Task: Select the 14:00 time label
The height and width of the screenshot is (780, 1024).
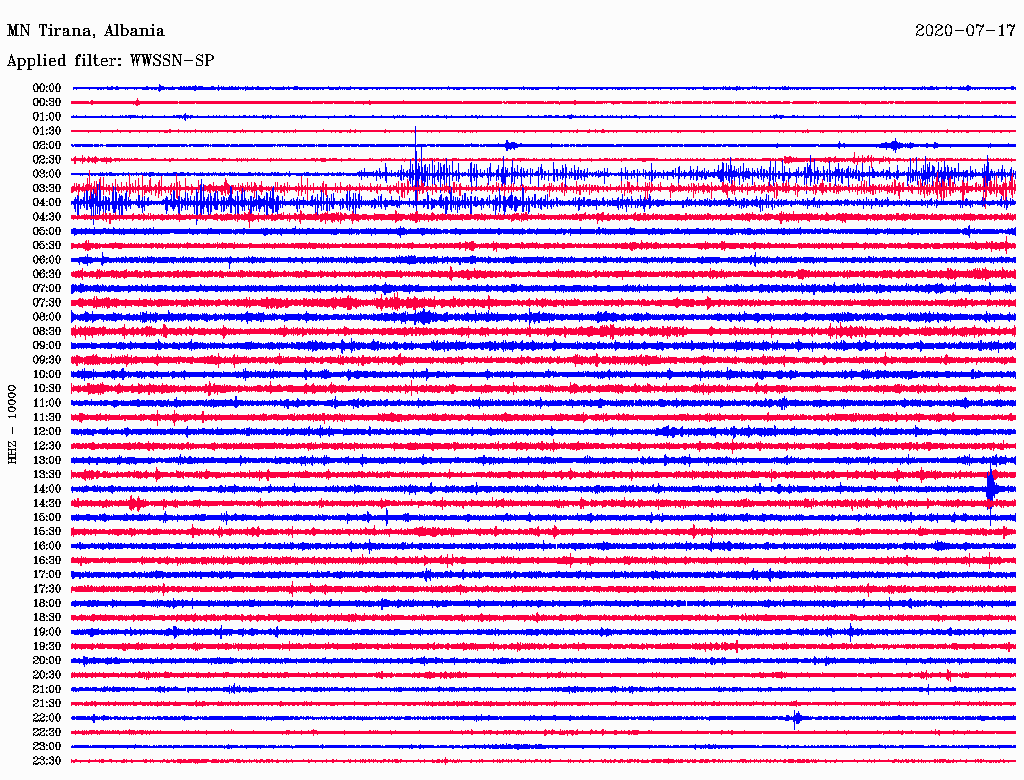Action: 47,489
